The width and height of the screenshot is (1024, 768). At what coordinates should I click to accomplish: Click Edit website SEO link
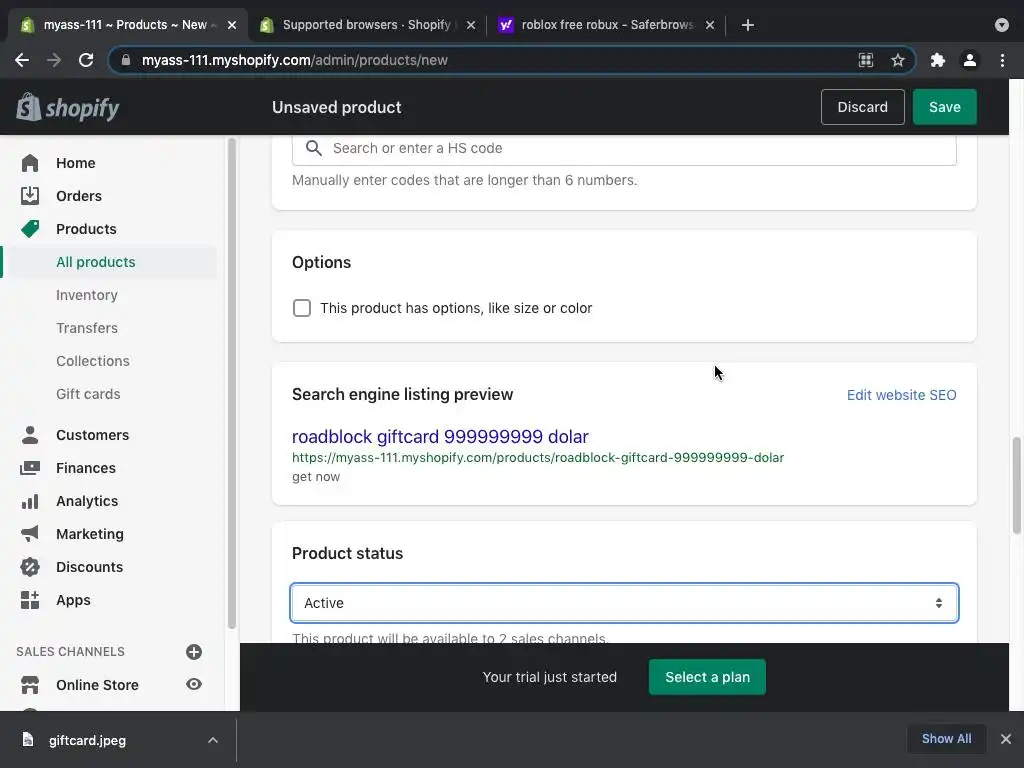[901, 395]
